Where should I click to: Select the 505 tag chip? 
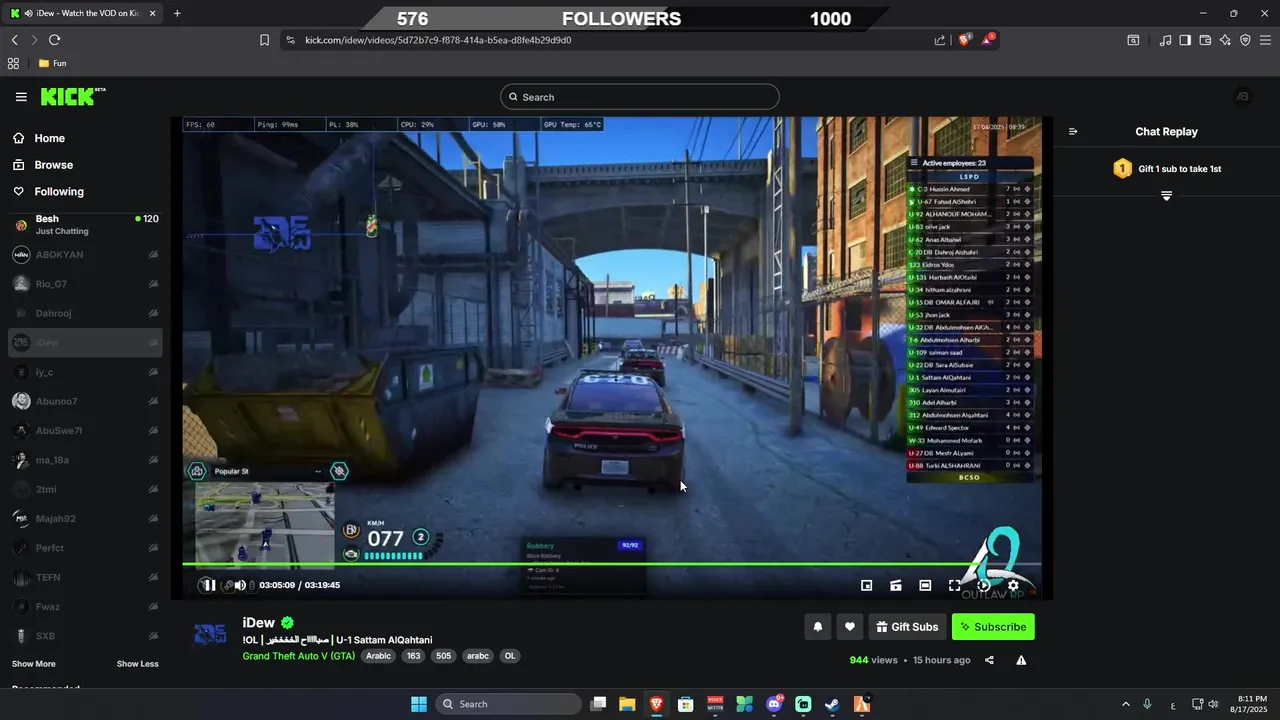click(x=443, y=656)
